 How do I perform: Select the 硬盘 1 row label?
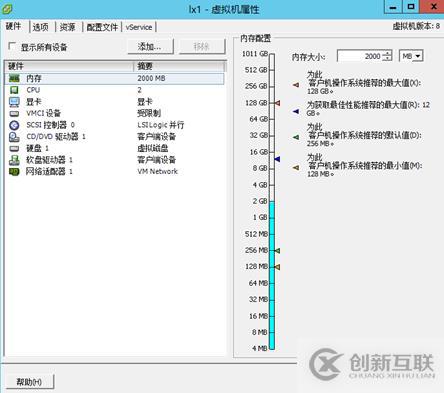[x=37, y=148]
